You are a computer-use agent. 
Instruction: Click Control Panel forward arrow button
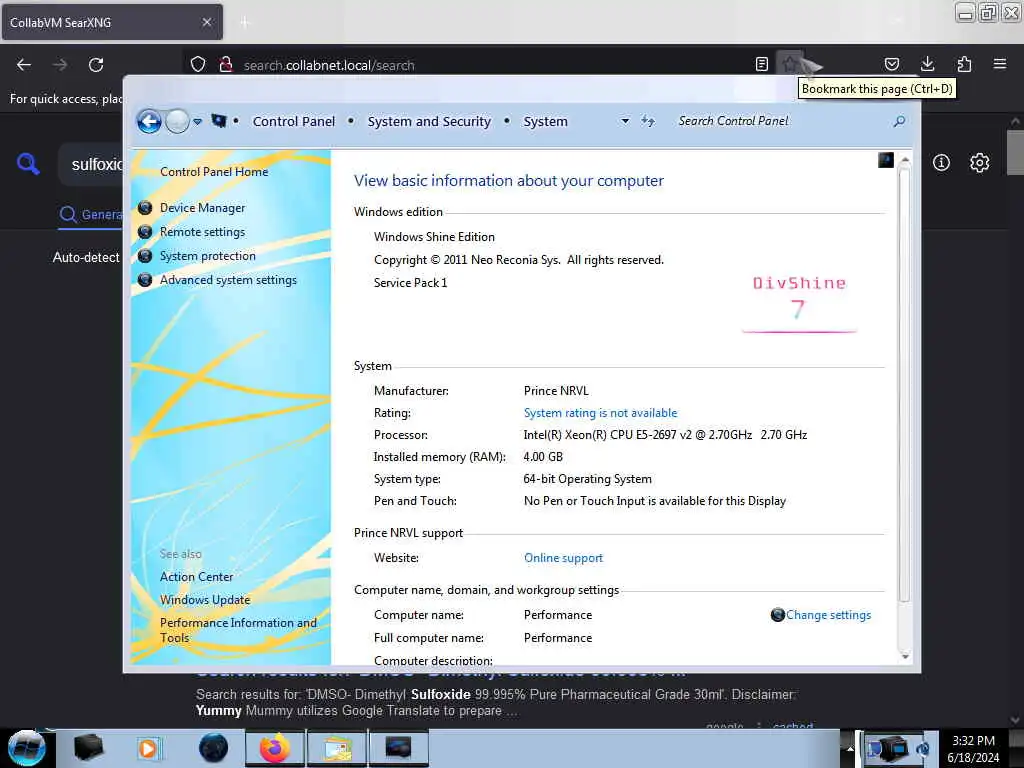[177, 121]
